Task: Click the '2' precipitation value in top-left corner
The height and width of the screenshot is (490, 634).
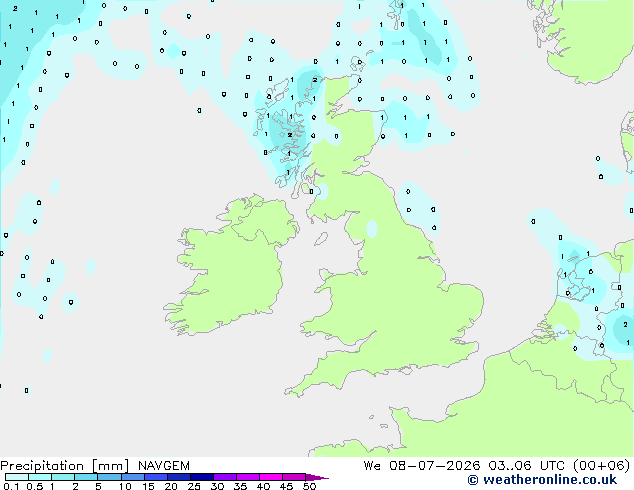Action: 15,8
